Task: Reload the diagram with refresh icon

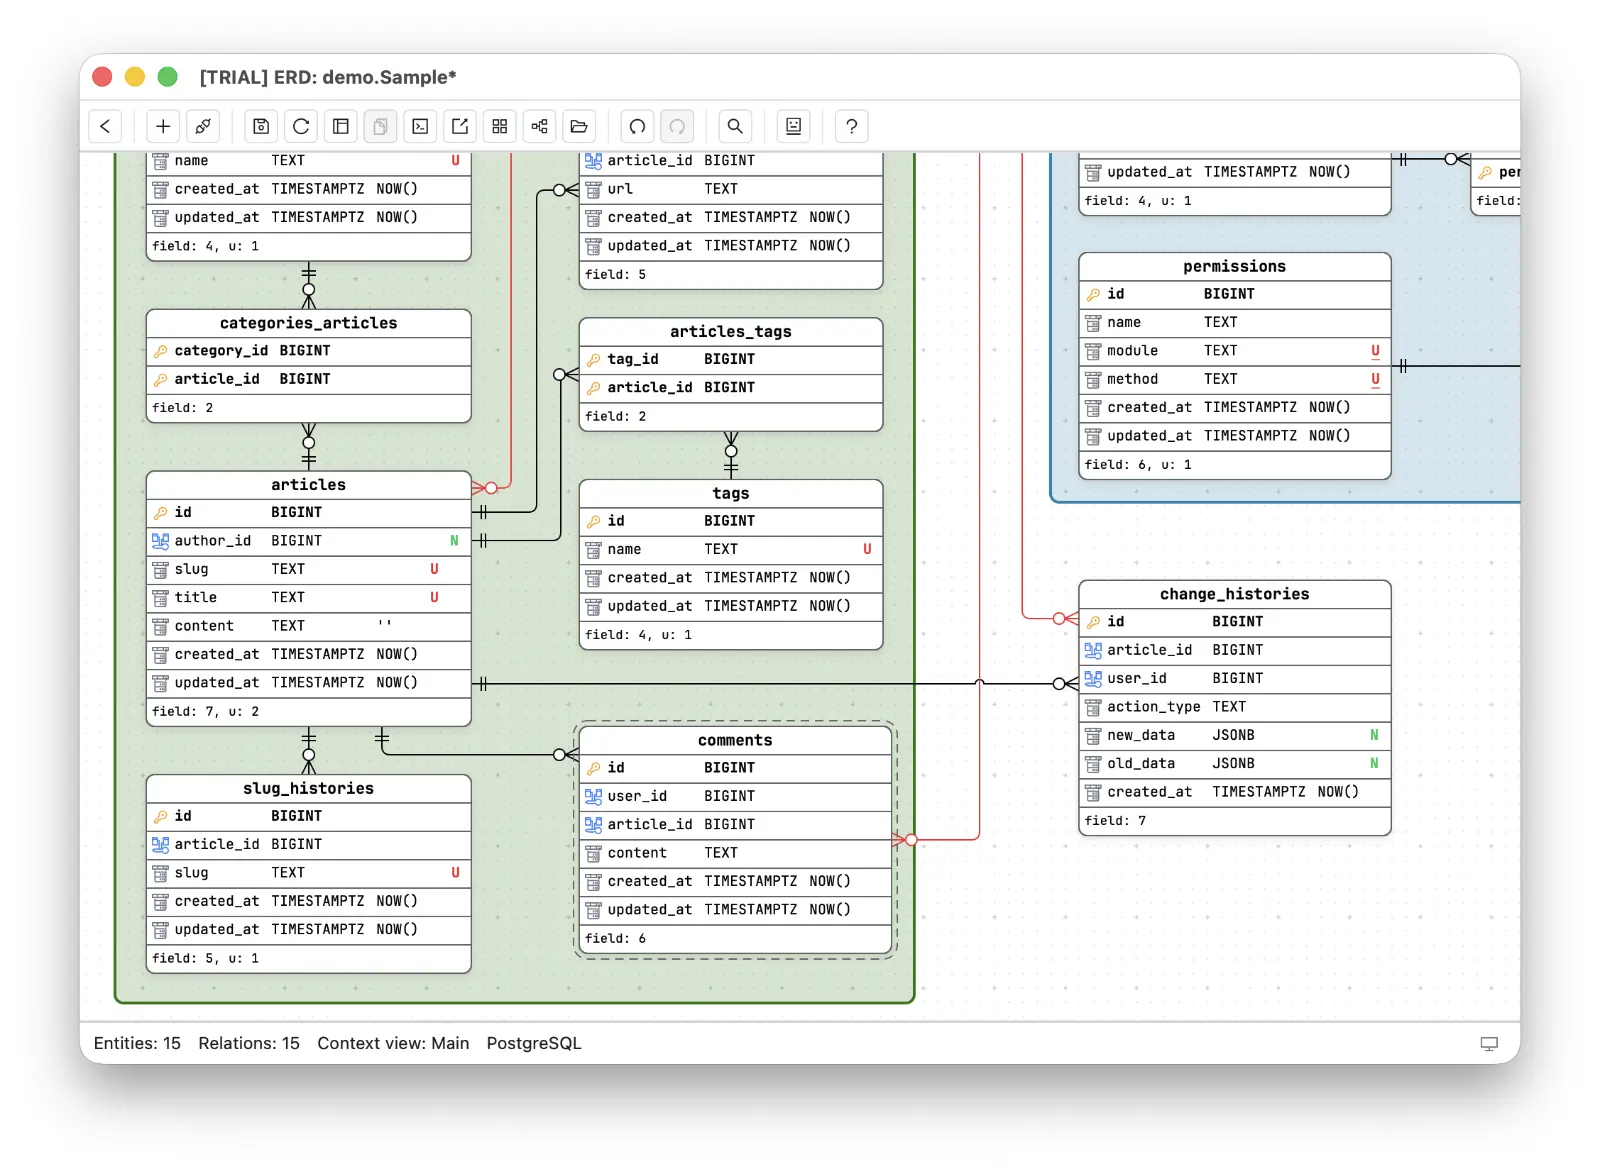Action: tap(301, 126)
